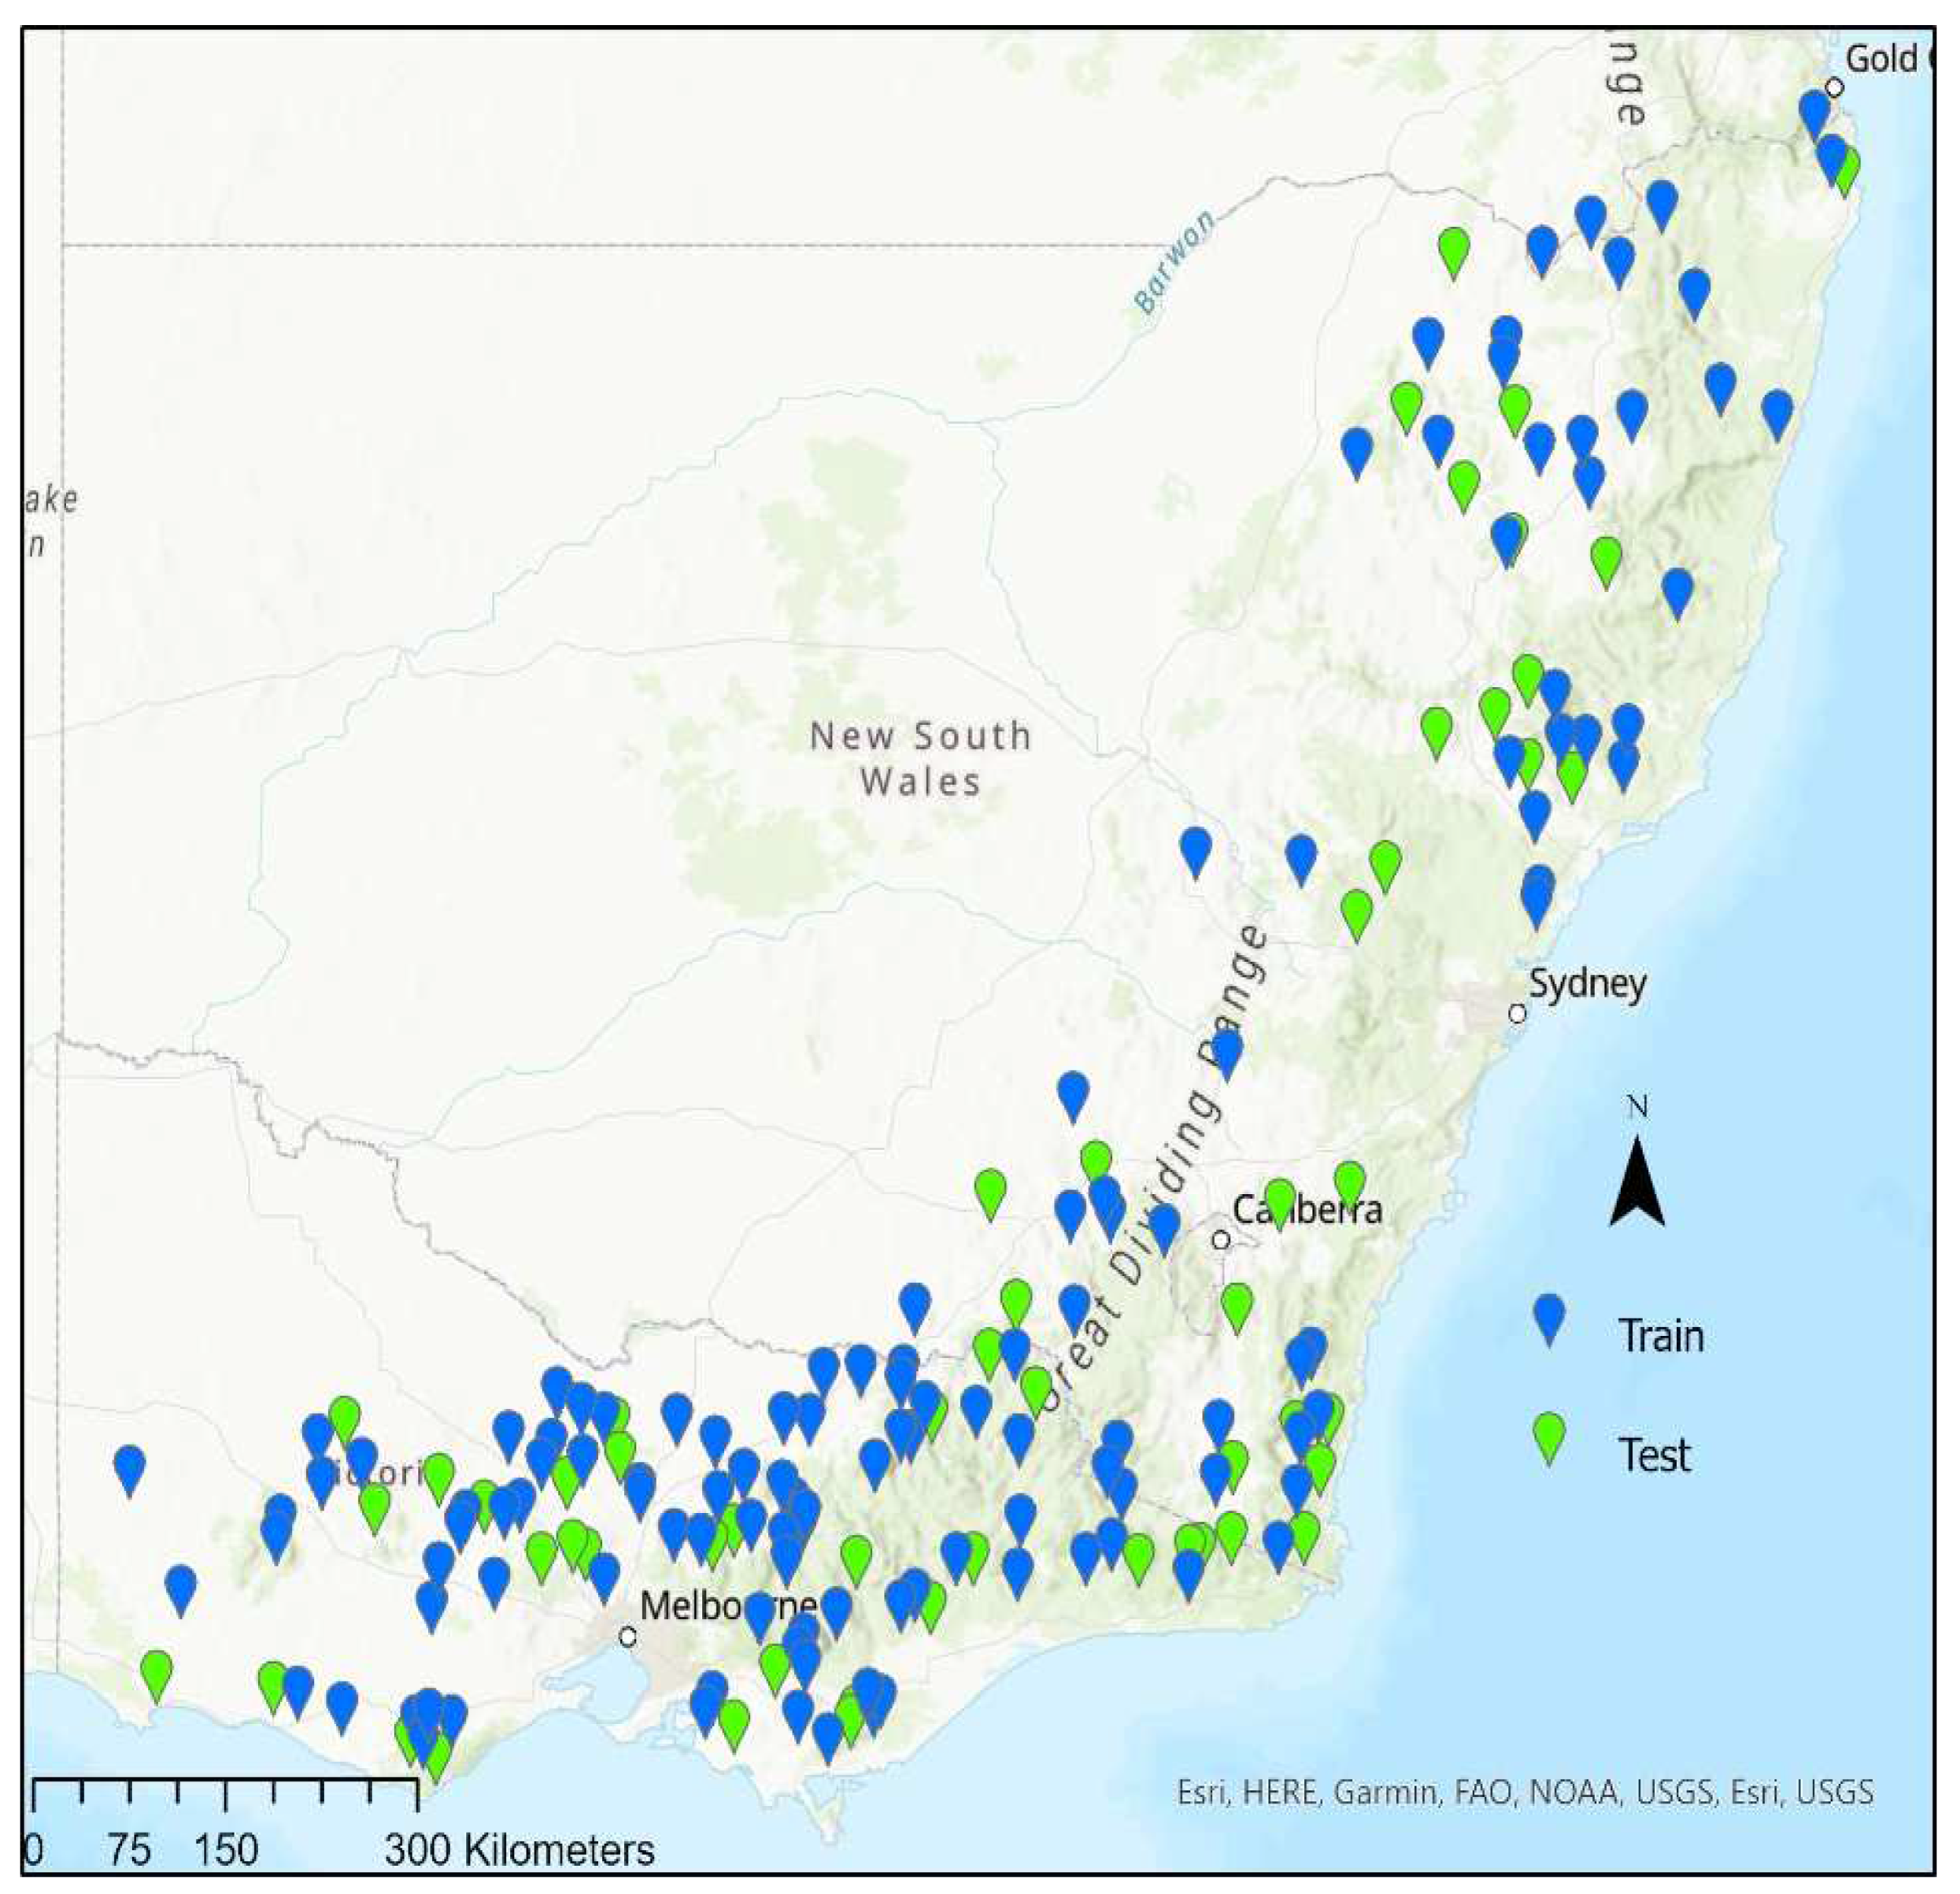The image size is (1960, 1894).
Task: Click the Gold Coast city circle marker
Action: [1834, 87]
